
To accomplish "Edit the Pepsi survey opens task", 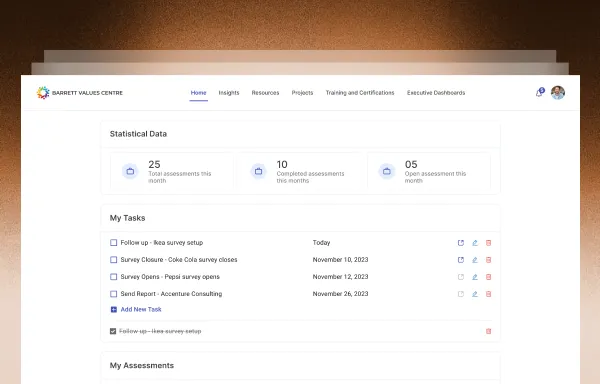I will click(475, 277).
